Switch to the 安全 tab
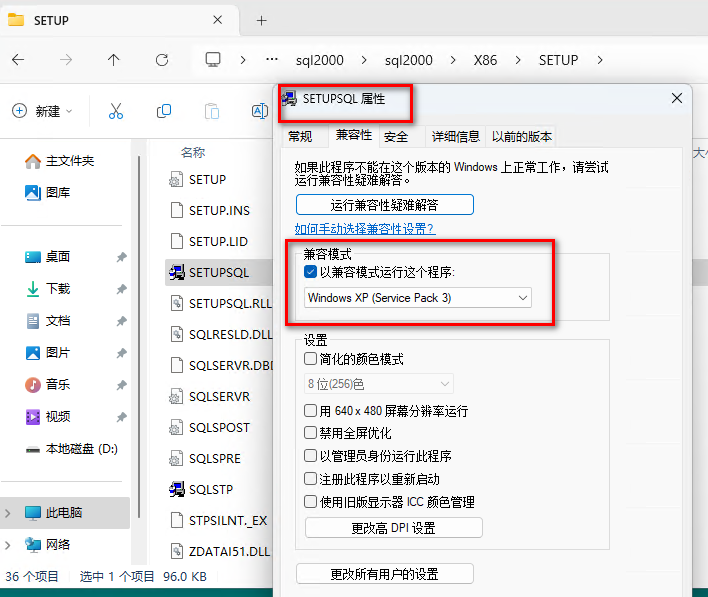Image resolution: width=708 pixels, height=597 pixels. pos(396,136)
